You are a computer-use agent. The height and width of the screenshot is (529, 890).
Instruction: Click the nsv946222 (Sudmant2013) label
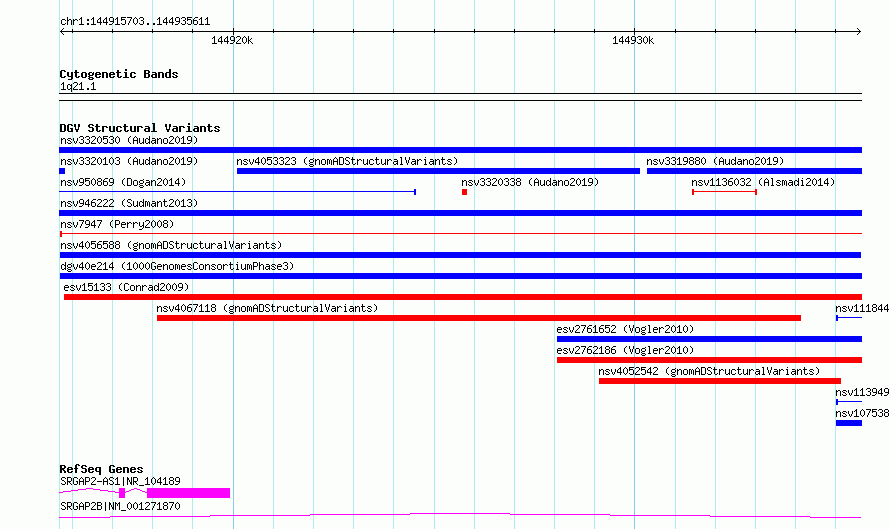[129, 203]
